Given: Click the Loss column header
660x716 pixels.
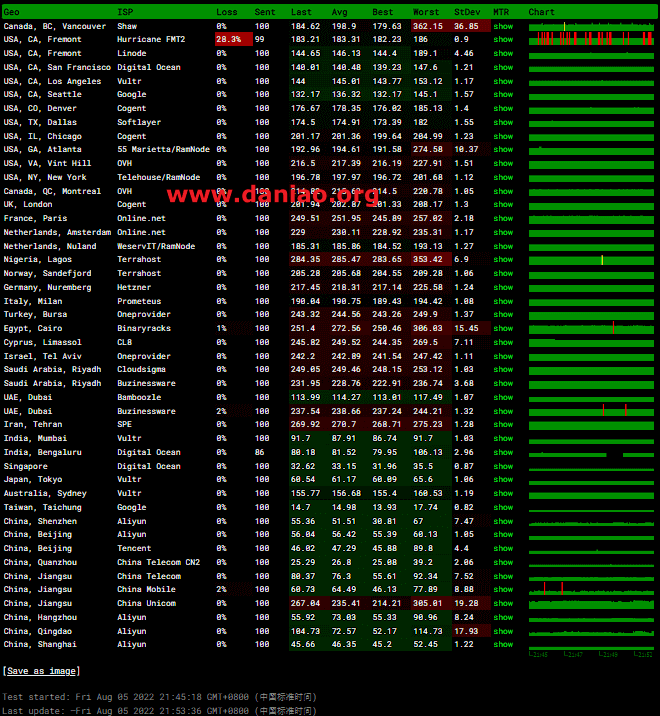Looking at the screenshot, I should click(227, 12).
